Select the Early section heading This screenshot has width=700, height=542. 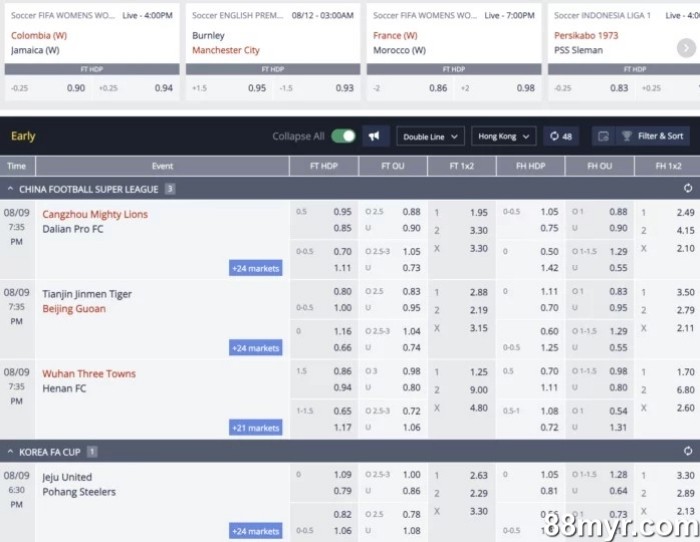[23, 136]
